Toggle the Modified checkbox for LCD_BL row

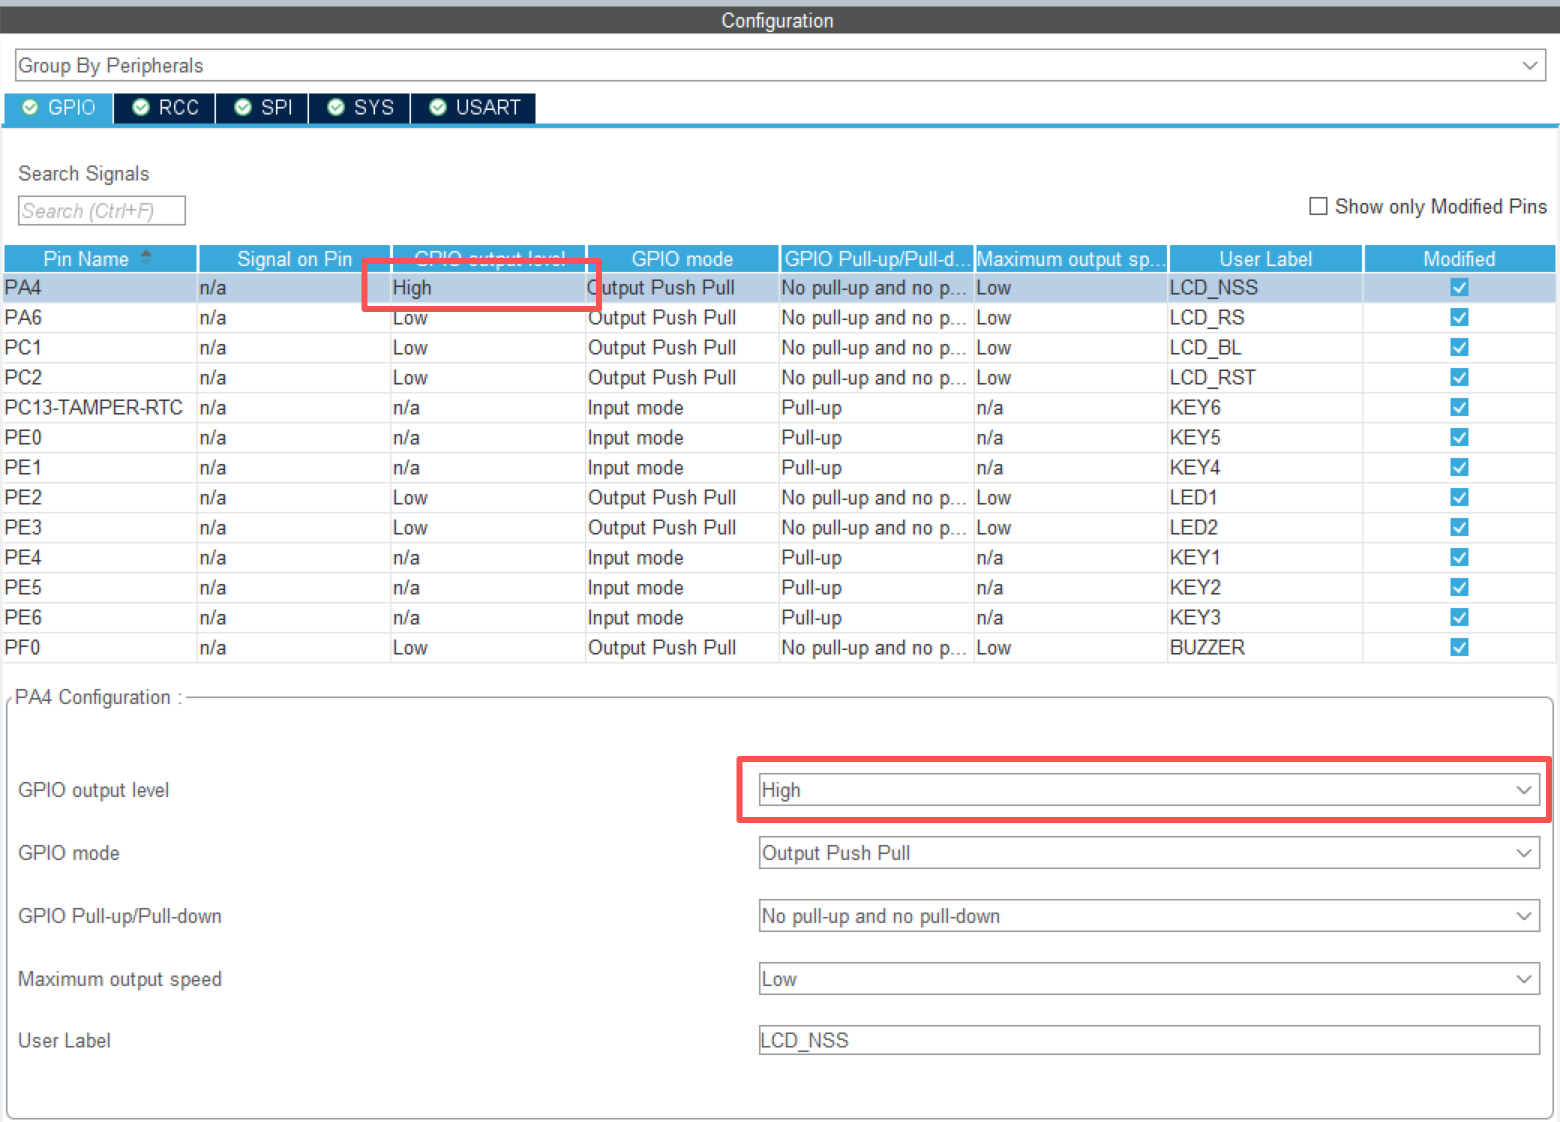pos(1459,347)
